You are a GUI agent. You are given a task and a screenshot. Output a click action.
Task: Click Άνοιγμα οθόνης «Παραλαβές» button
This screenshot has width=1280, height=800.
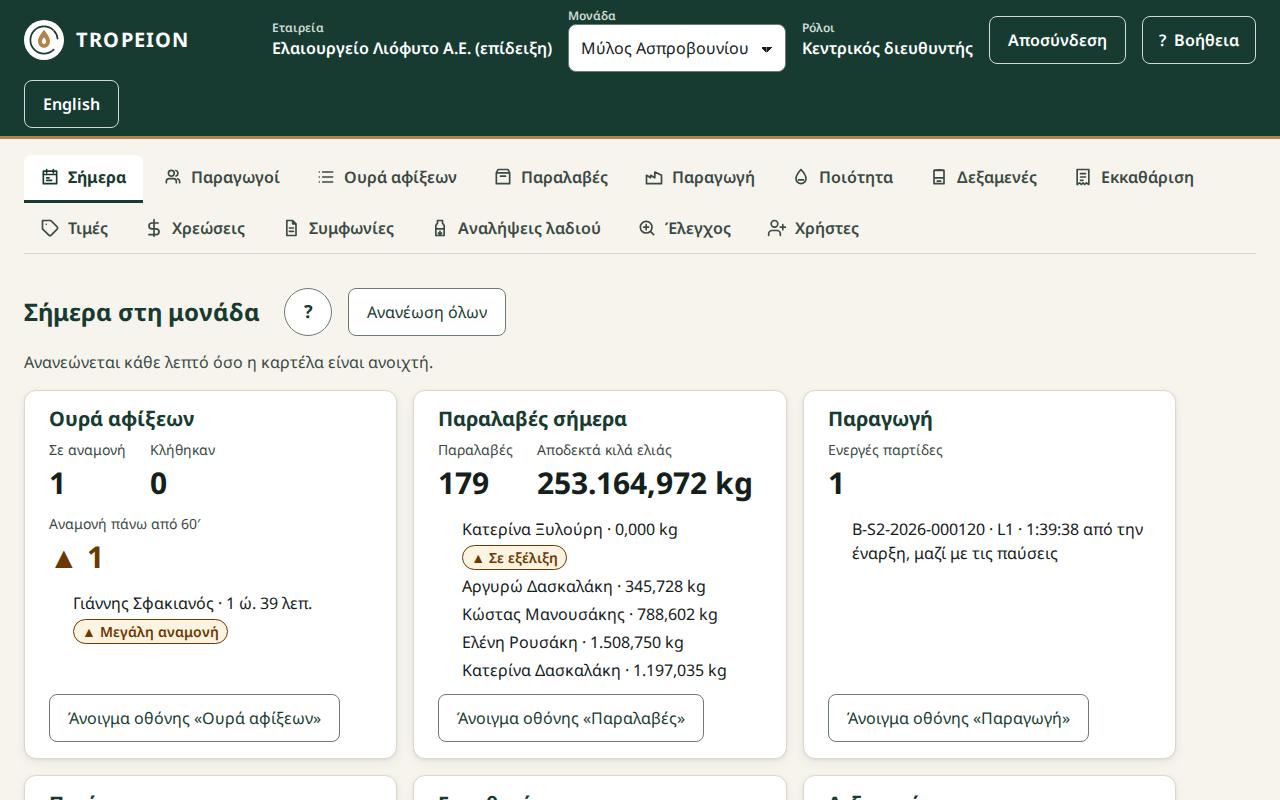(571, 718)
